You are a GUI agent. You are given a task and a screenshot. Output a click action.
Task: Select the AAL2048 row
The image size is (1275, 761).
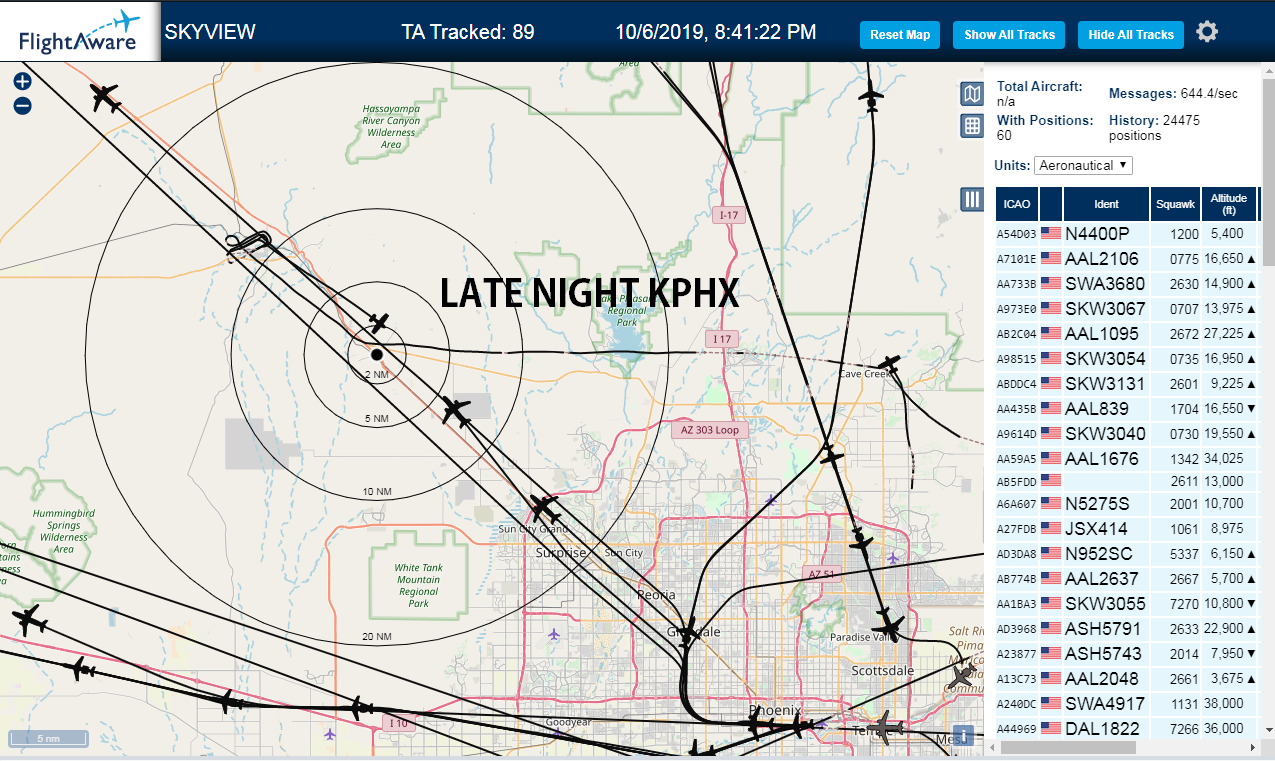tap(1127, 679)
